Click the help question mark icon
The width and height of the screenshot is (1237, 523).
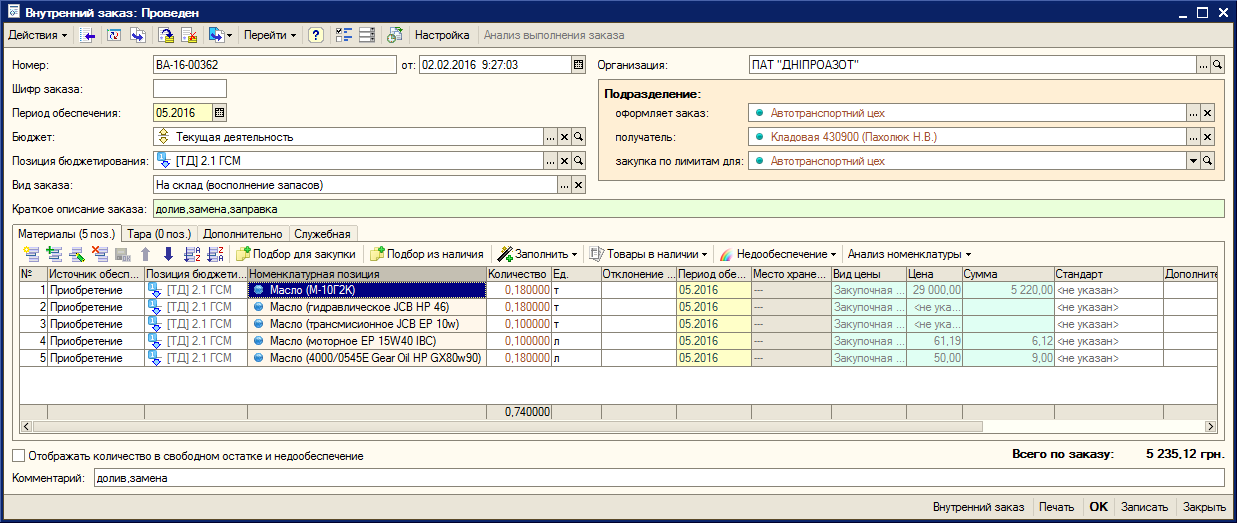(316, 35)
